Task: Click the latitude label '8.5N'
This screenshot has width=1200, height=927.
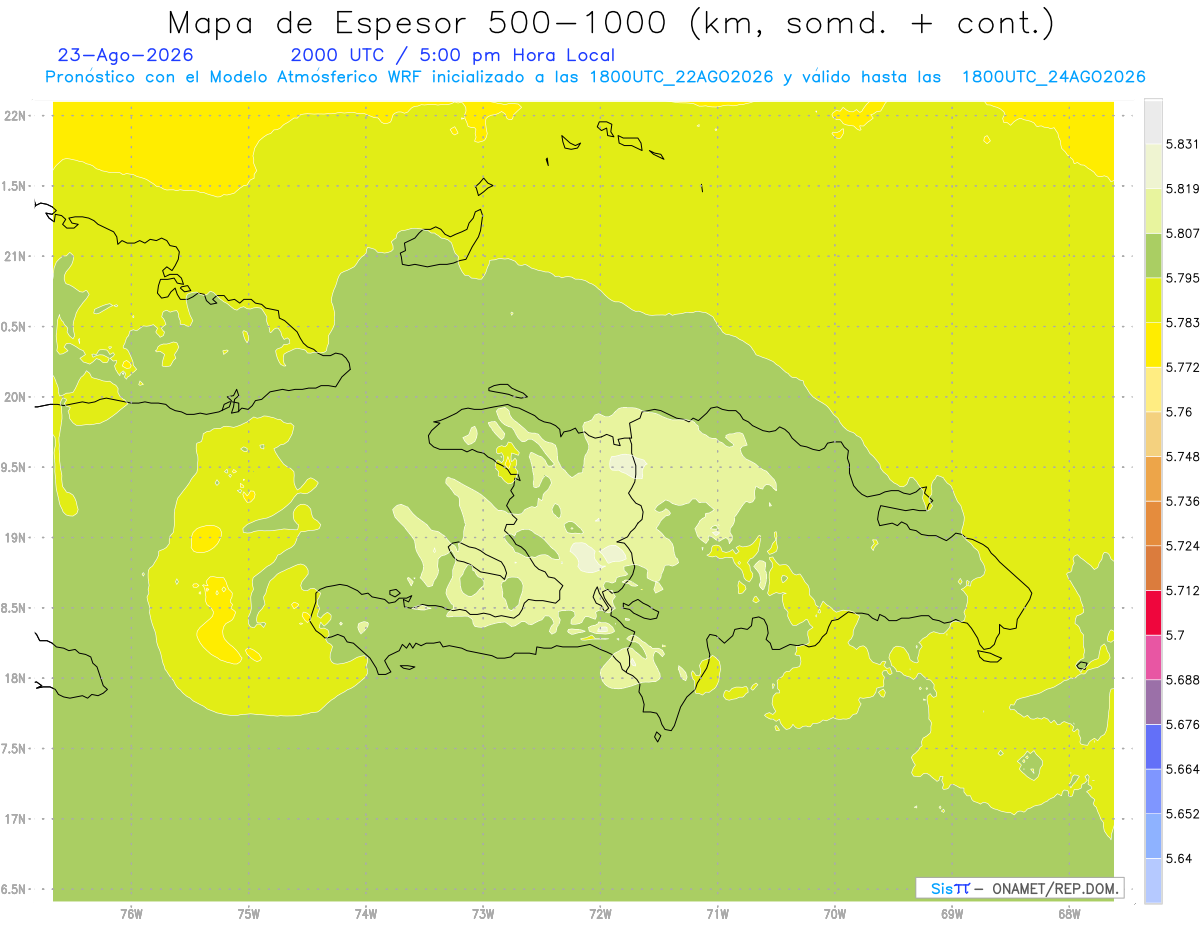Action: (x=14, y=608)
